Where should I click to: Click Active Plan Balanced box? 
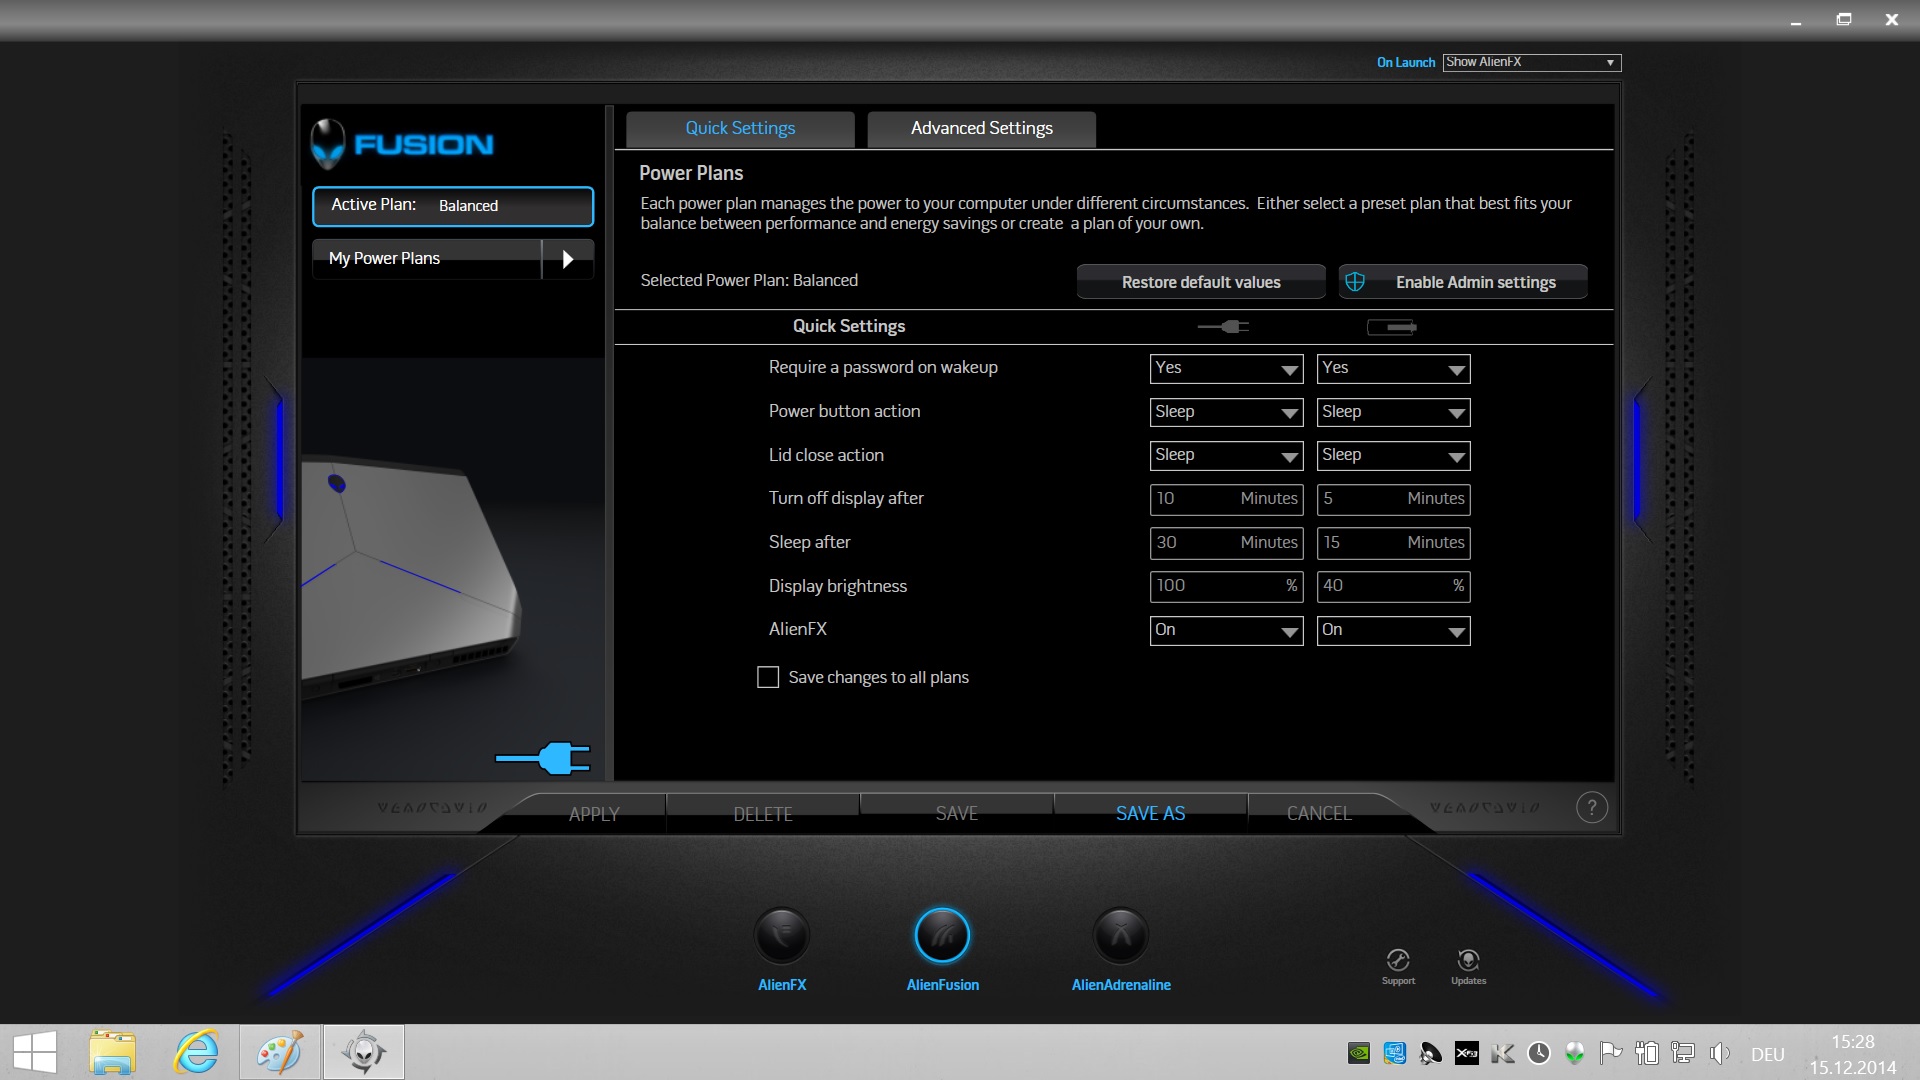(x=453, y=206)
